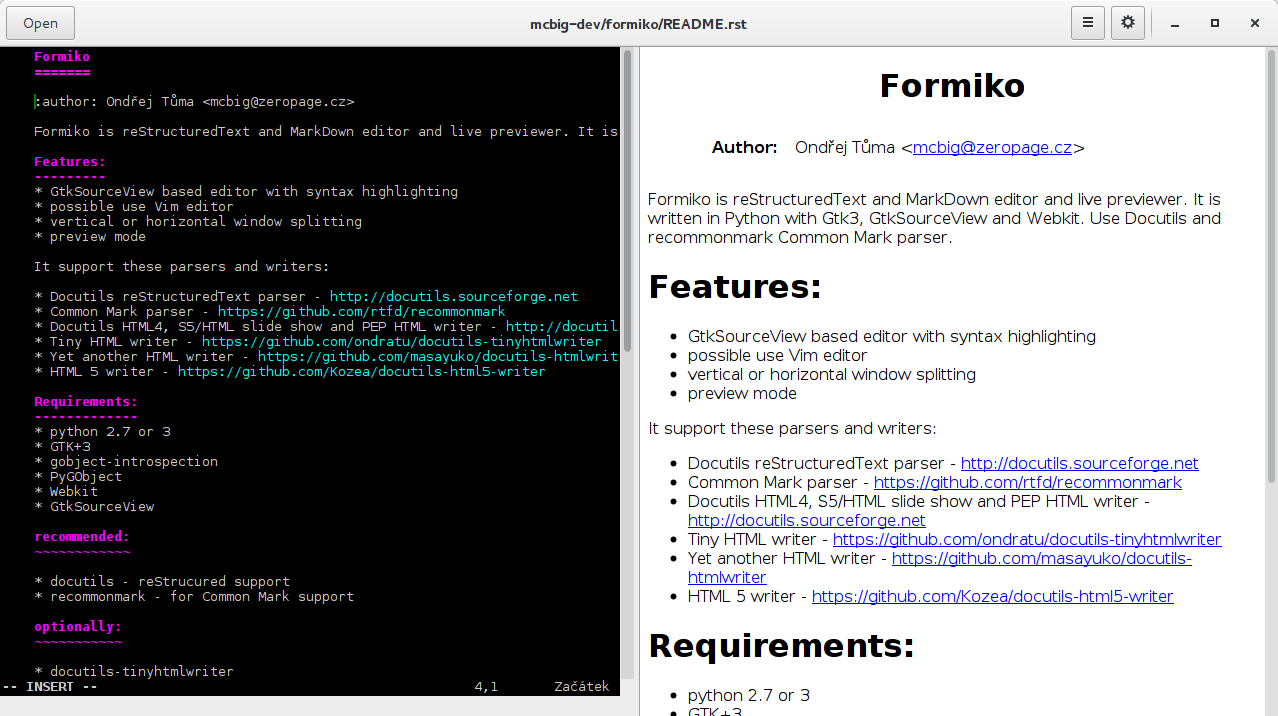
Task: Open the Tiny HTML writer GitHub link
Action: (1029, 539)
